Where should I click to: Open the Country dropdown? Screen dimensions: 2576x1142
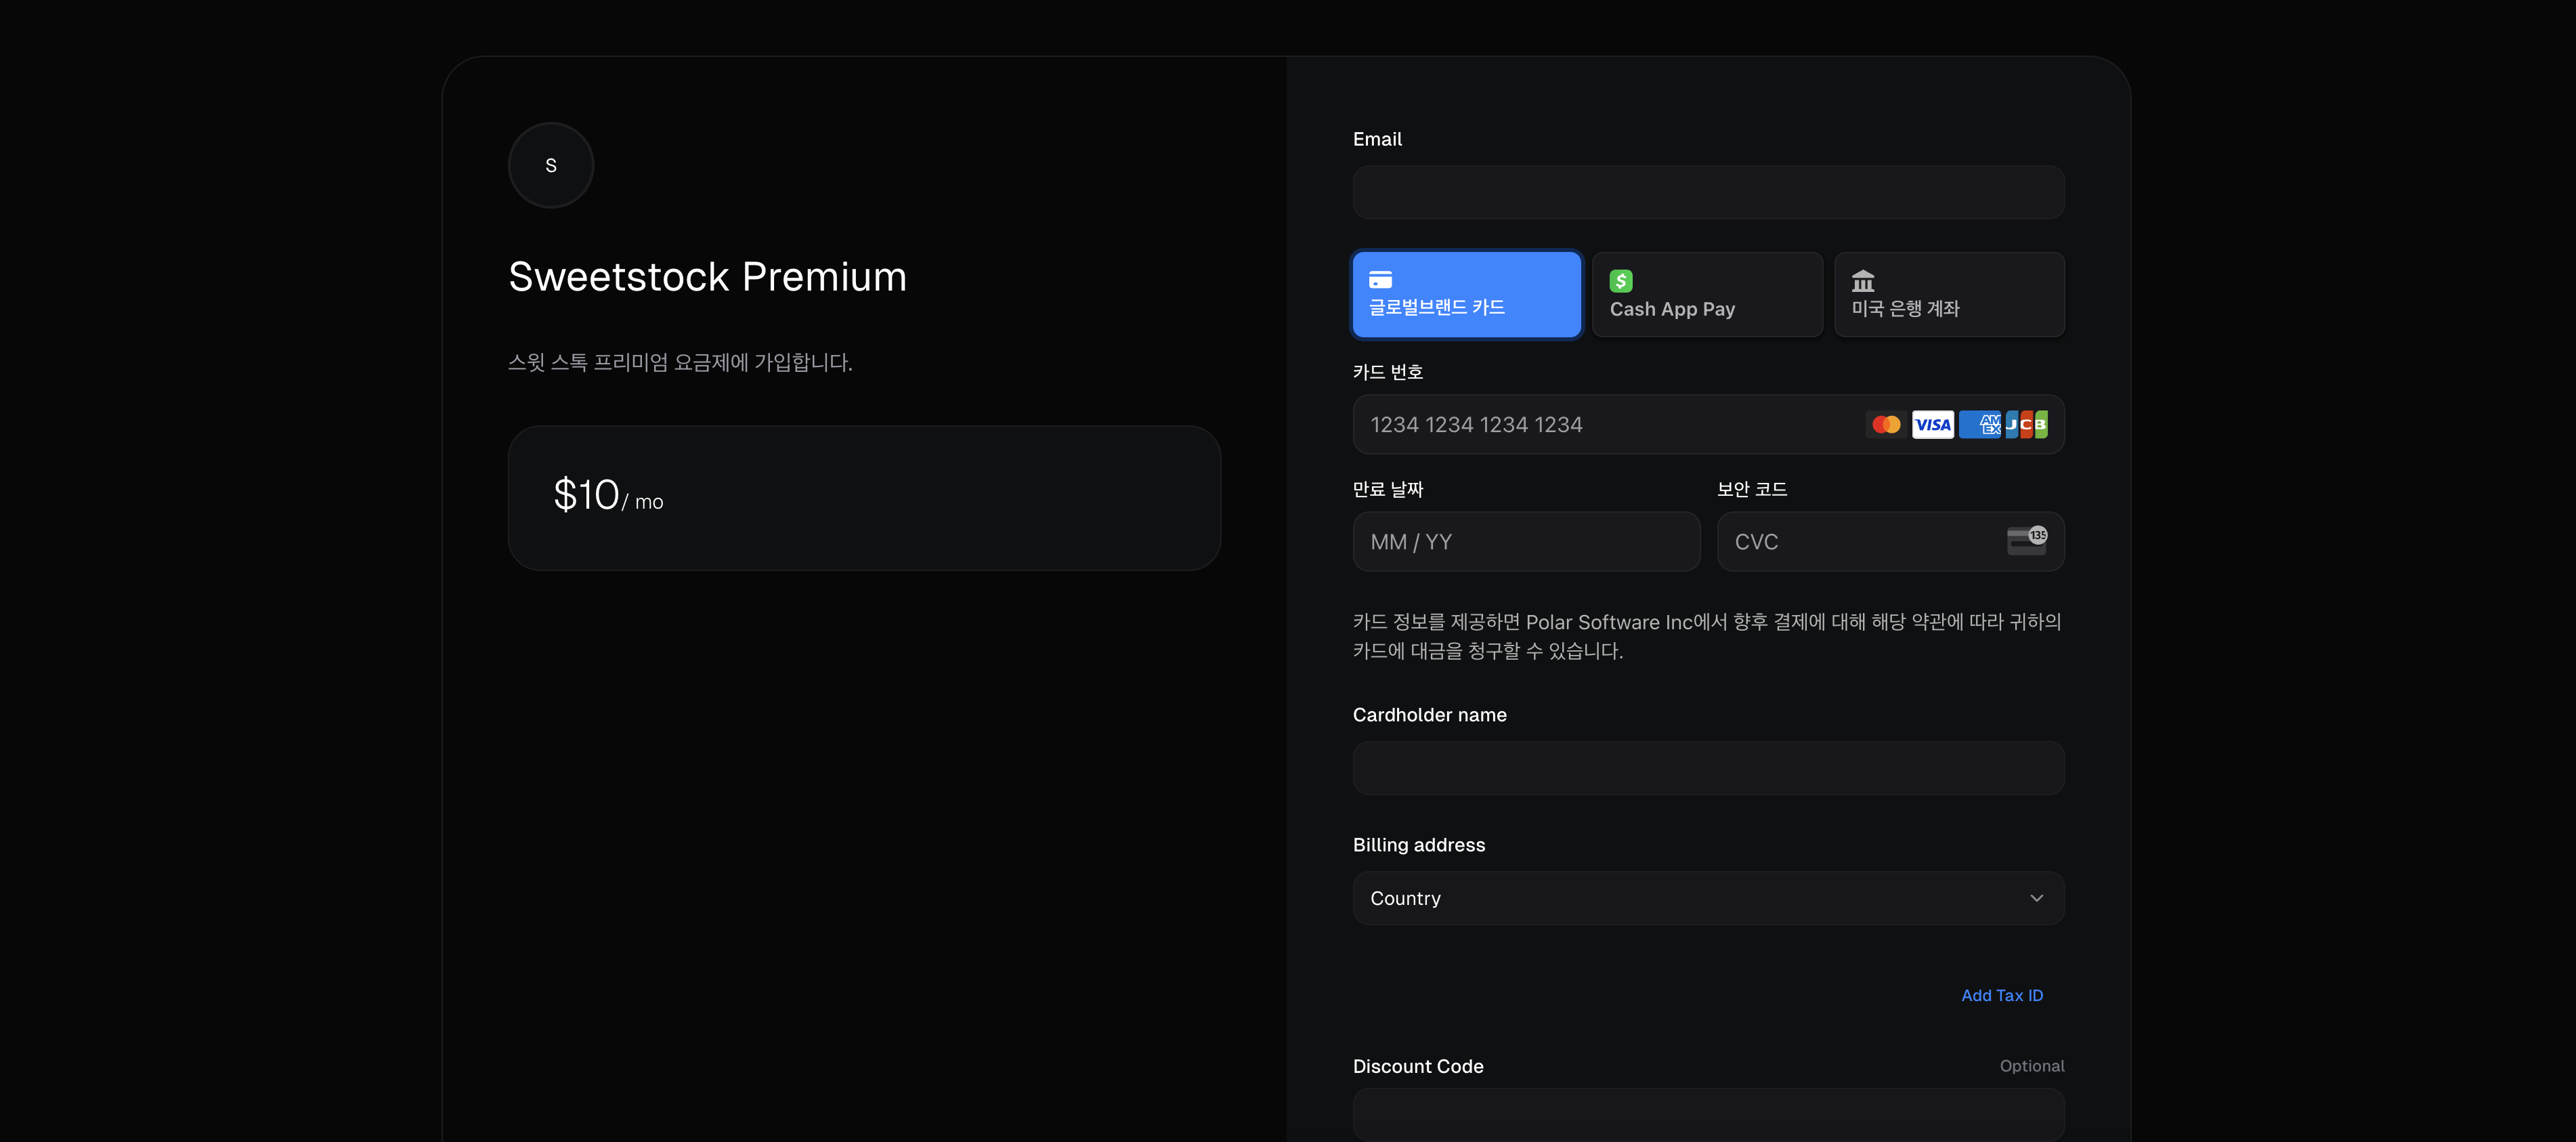(1708, 898)
